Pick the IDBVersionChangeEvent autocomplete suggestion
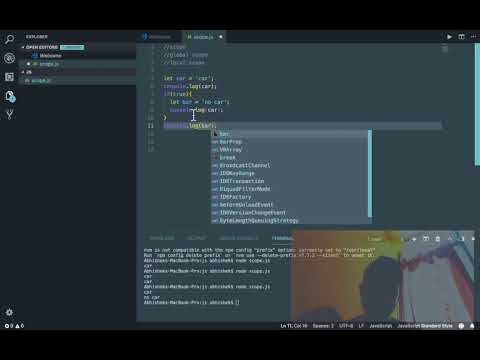 [x=289, y=213]
